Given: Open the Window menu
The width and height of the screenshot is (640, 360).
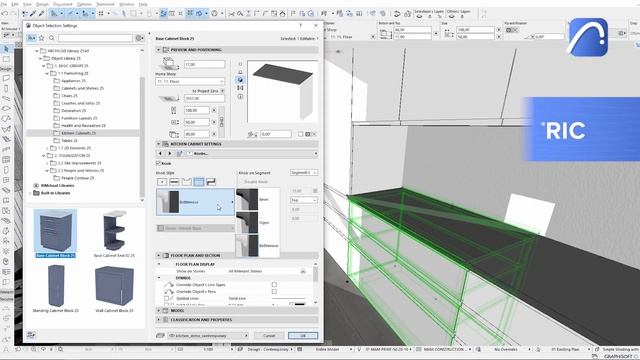Looking at the screenshot, I should (x=127, y=4).
